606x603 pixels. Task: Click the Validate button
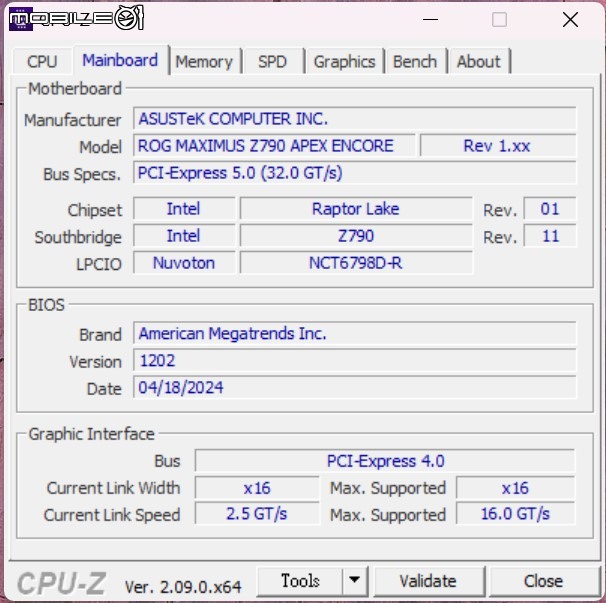[428, 581]
